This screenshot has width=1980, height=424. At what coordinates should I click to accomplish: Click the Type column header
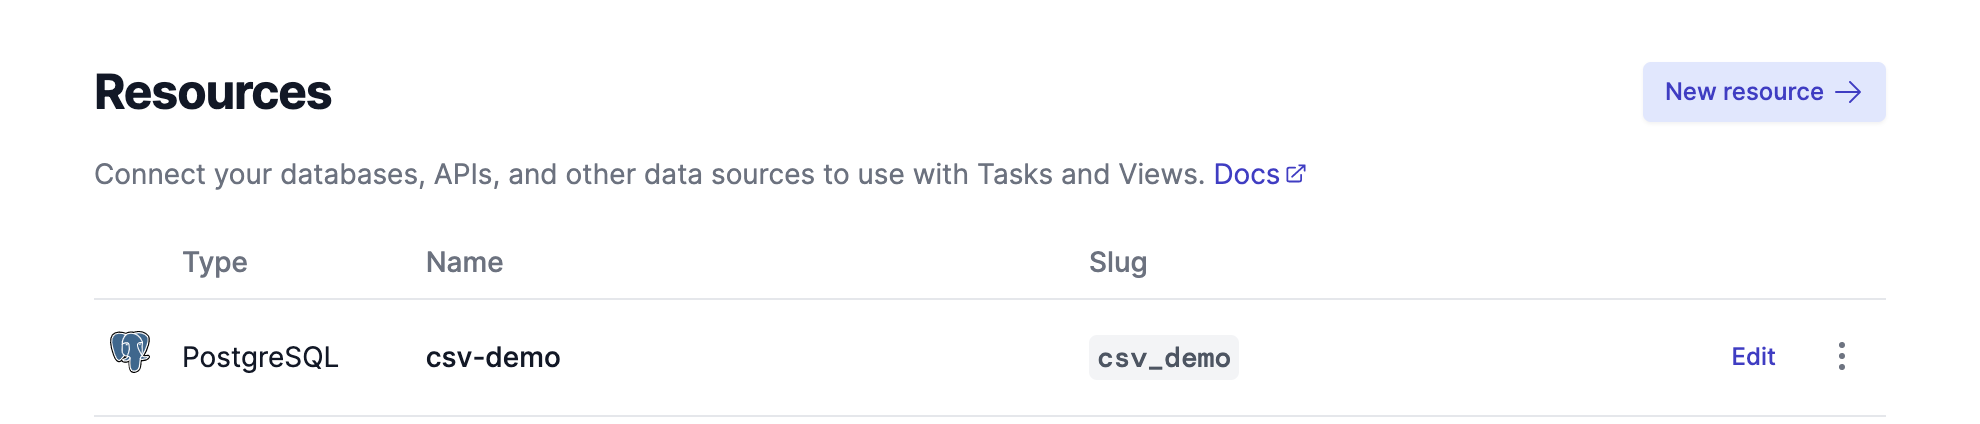tap(215, 262)
